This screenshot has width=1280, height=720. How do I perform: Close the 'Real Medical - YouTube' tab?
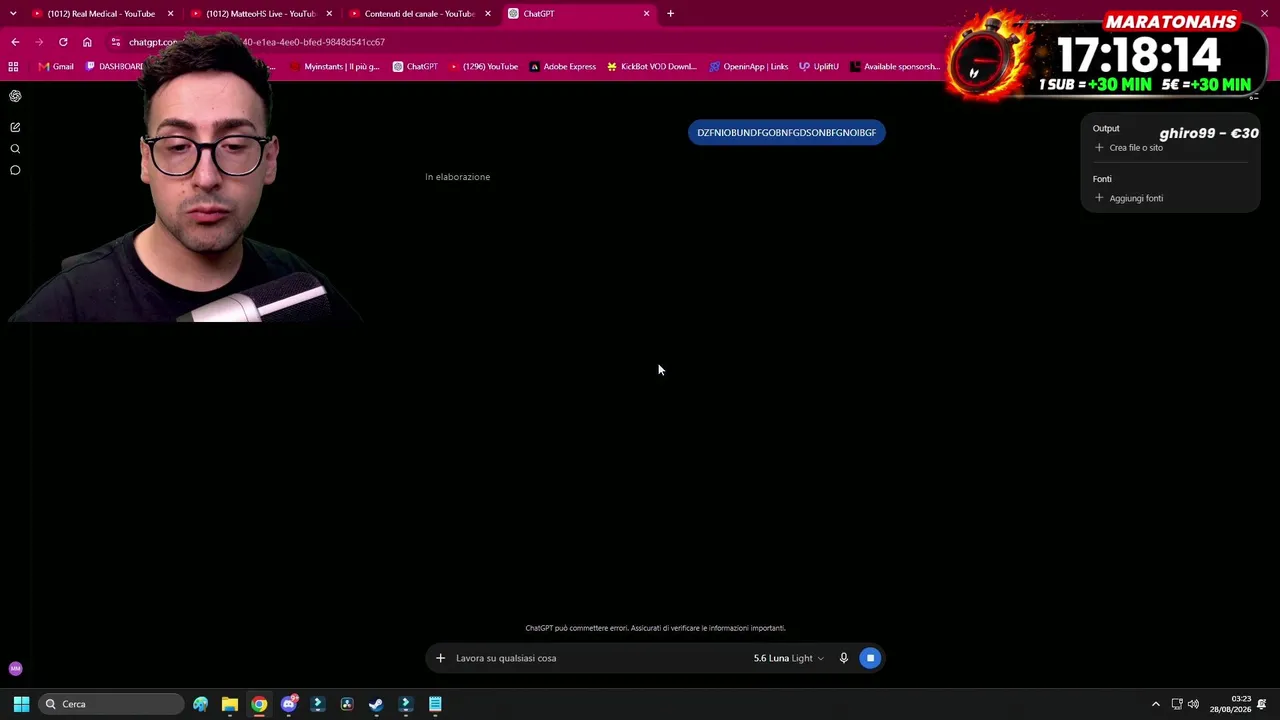tap(171, 14)
